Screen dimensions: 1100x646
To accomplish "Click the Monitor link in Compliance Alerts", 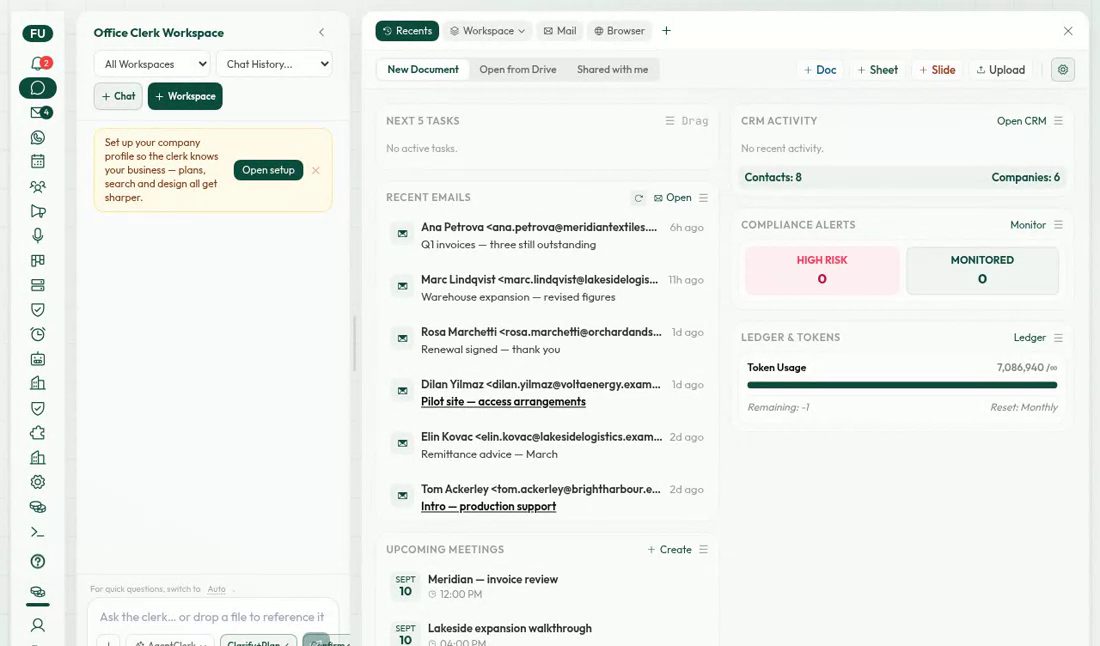I will (x=1028, y=224).
